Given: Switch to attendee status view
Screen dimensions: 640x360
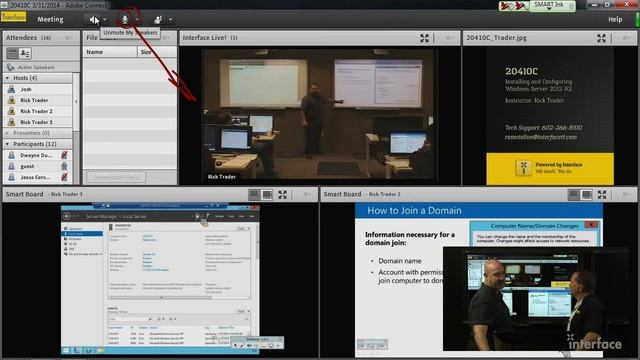Looking at the screenshot, I should [25, 53].
